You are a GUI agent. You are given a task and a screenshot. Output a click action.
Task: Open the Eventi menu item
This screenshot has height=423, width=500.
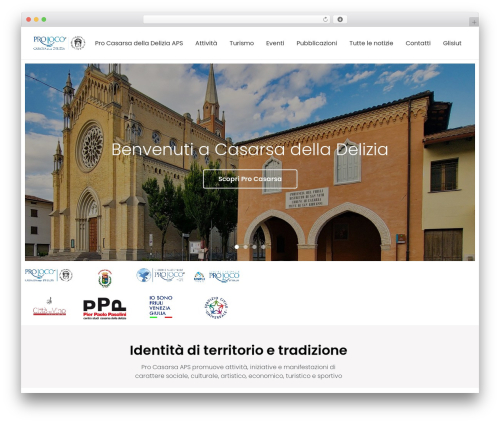pos(275,43)
